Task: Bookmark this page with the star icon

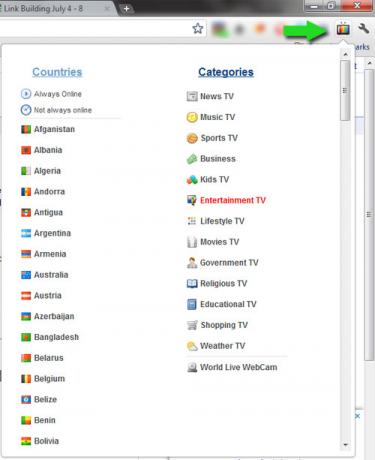Action: click(x=198, y=29)
